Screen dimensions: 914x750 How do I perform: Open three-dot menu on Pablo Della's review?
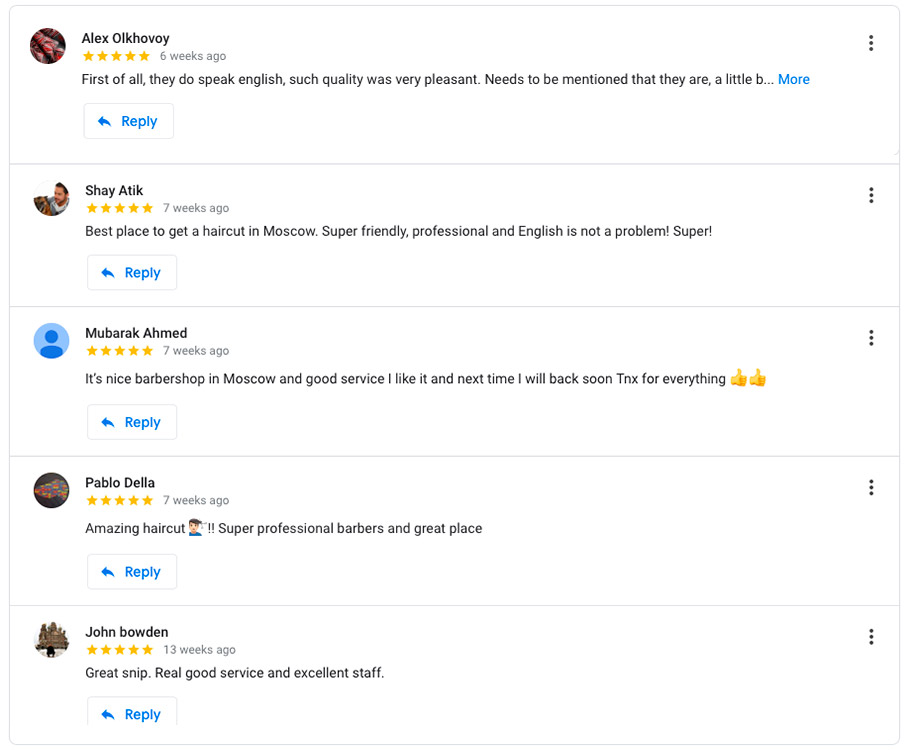[x=871, y=487]
